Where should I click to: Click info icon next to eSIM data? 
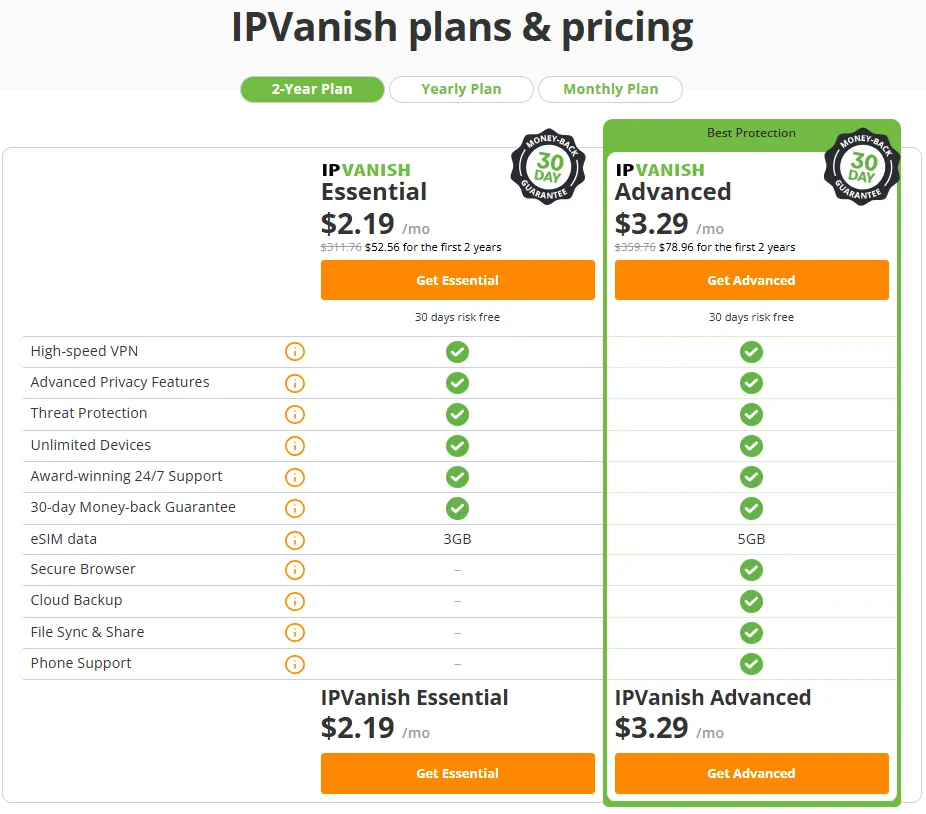click(294, 540)
